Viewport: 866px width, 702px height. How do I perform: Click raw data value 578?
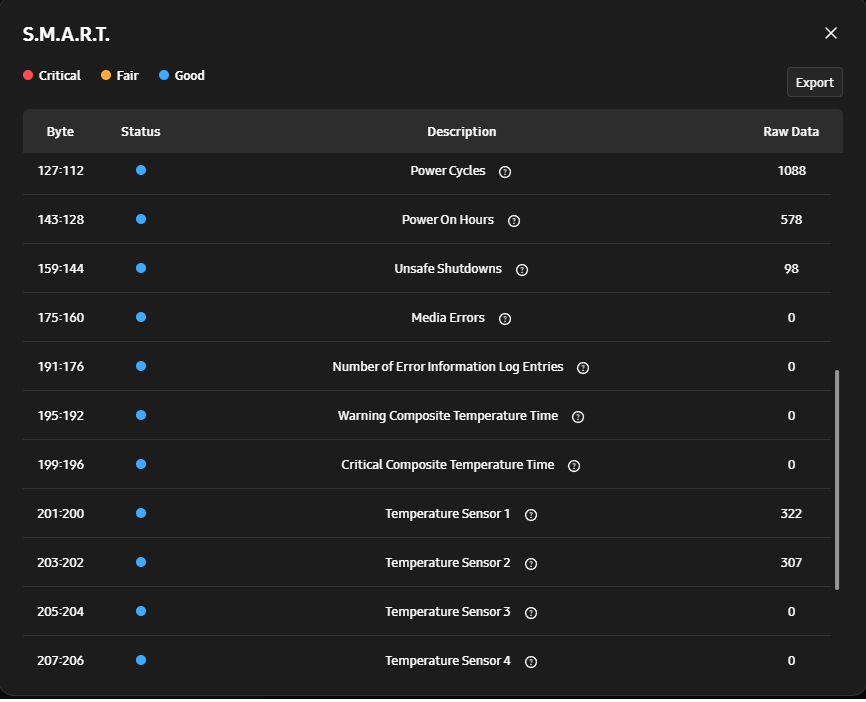[x=791, y=220]
